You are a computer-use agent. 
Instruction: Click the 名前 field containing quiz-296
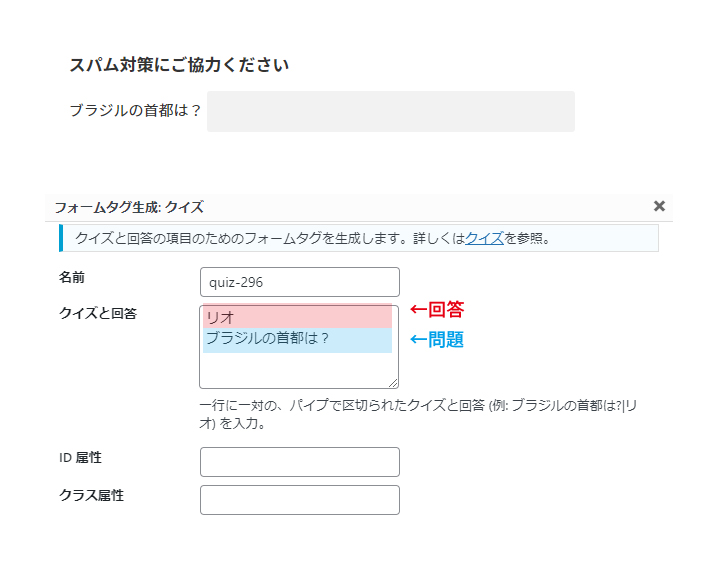(299, 282)
